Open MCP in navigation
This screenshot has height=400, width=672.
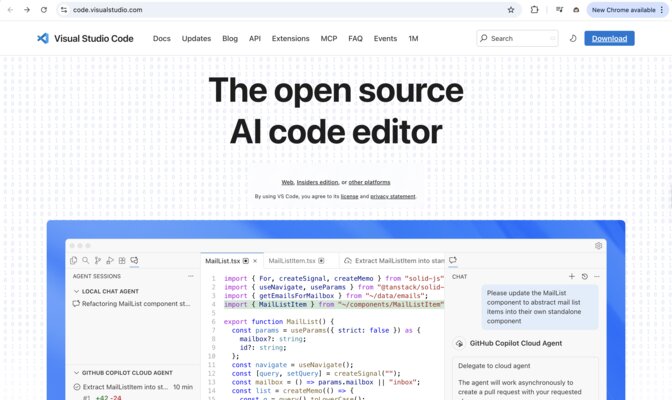[329, 38]
